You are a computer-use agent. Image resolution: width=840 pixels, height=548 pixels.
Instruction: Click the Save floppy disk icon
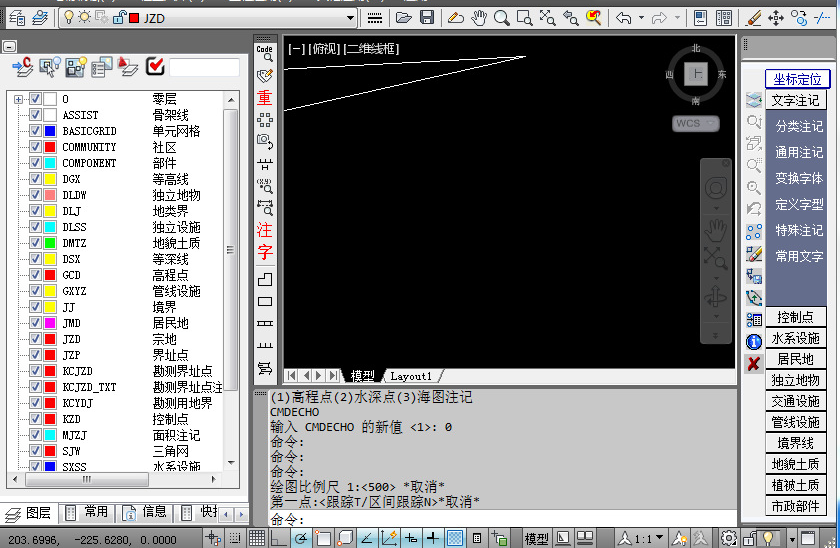pos(426,18)
